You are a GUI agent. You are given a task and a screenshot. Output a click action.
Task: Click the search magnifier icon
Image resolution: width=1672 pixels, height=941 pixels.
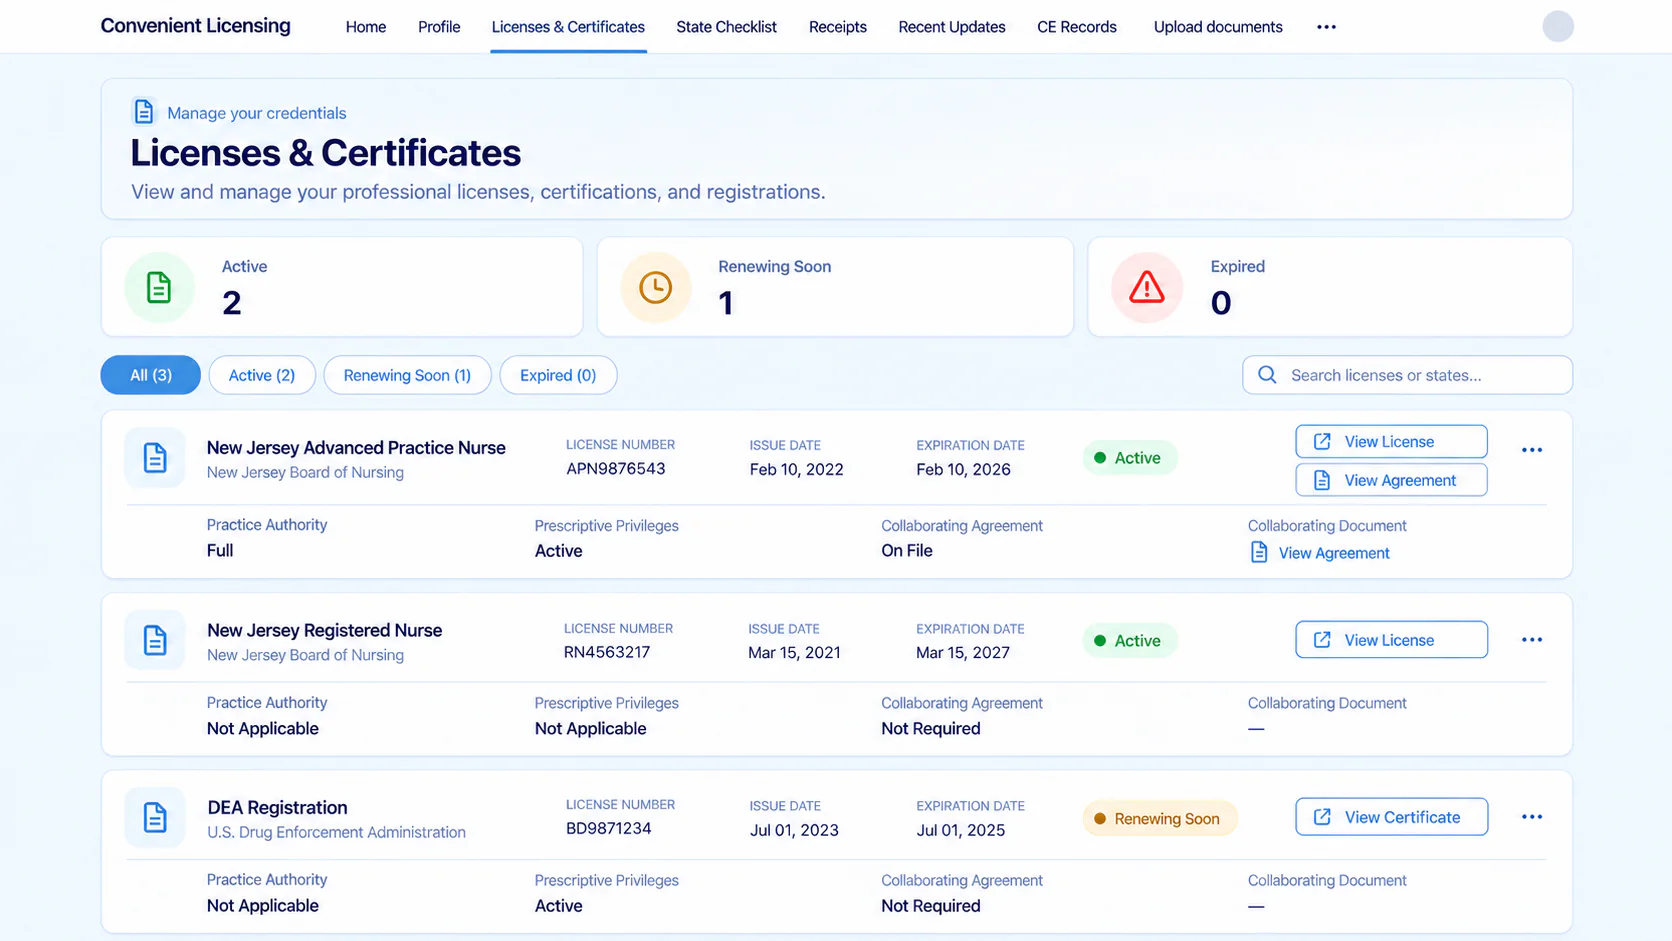[1267, 375]
